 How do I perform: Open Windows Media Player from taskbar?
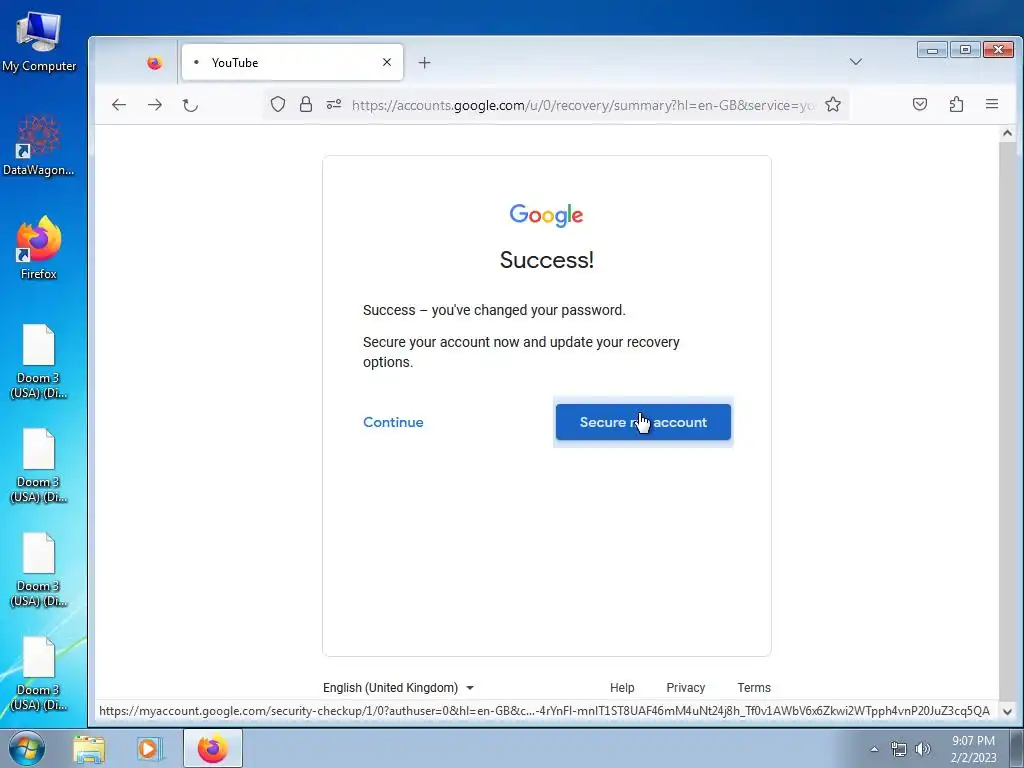(x=148, y=749)
